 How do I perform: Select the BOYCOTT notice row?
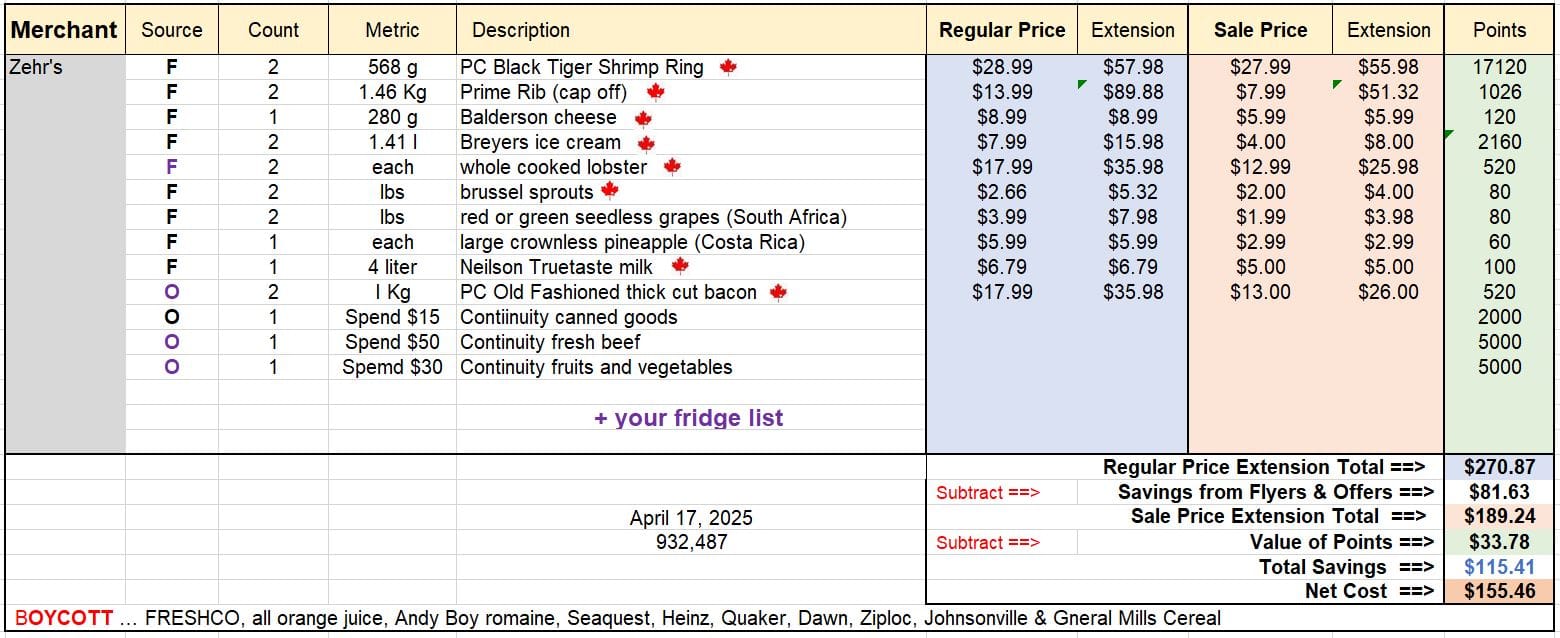click(x=780, y=618)
